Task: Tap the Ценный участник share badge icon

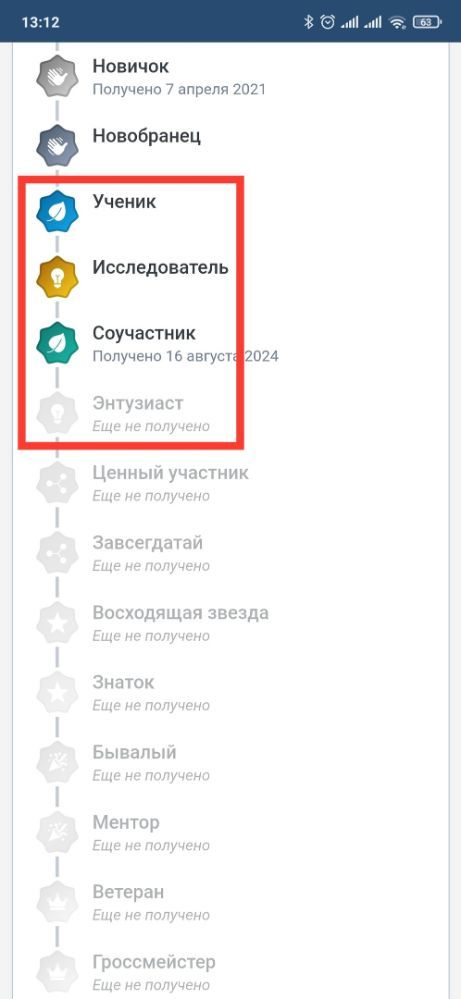Action: click(57, 483)
